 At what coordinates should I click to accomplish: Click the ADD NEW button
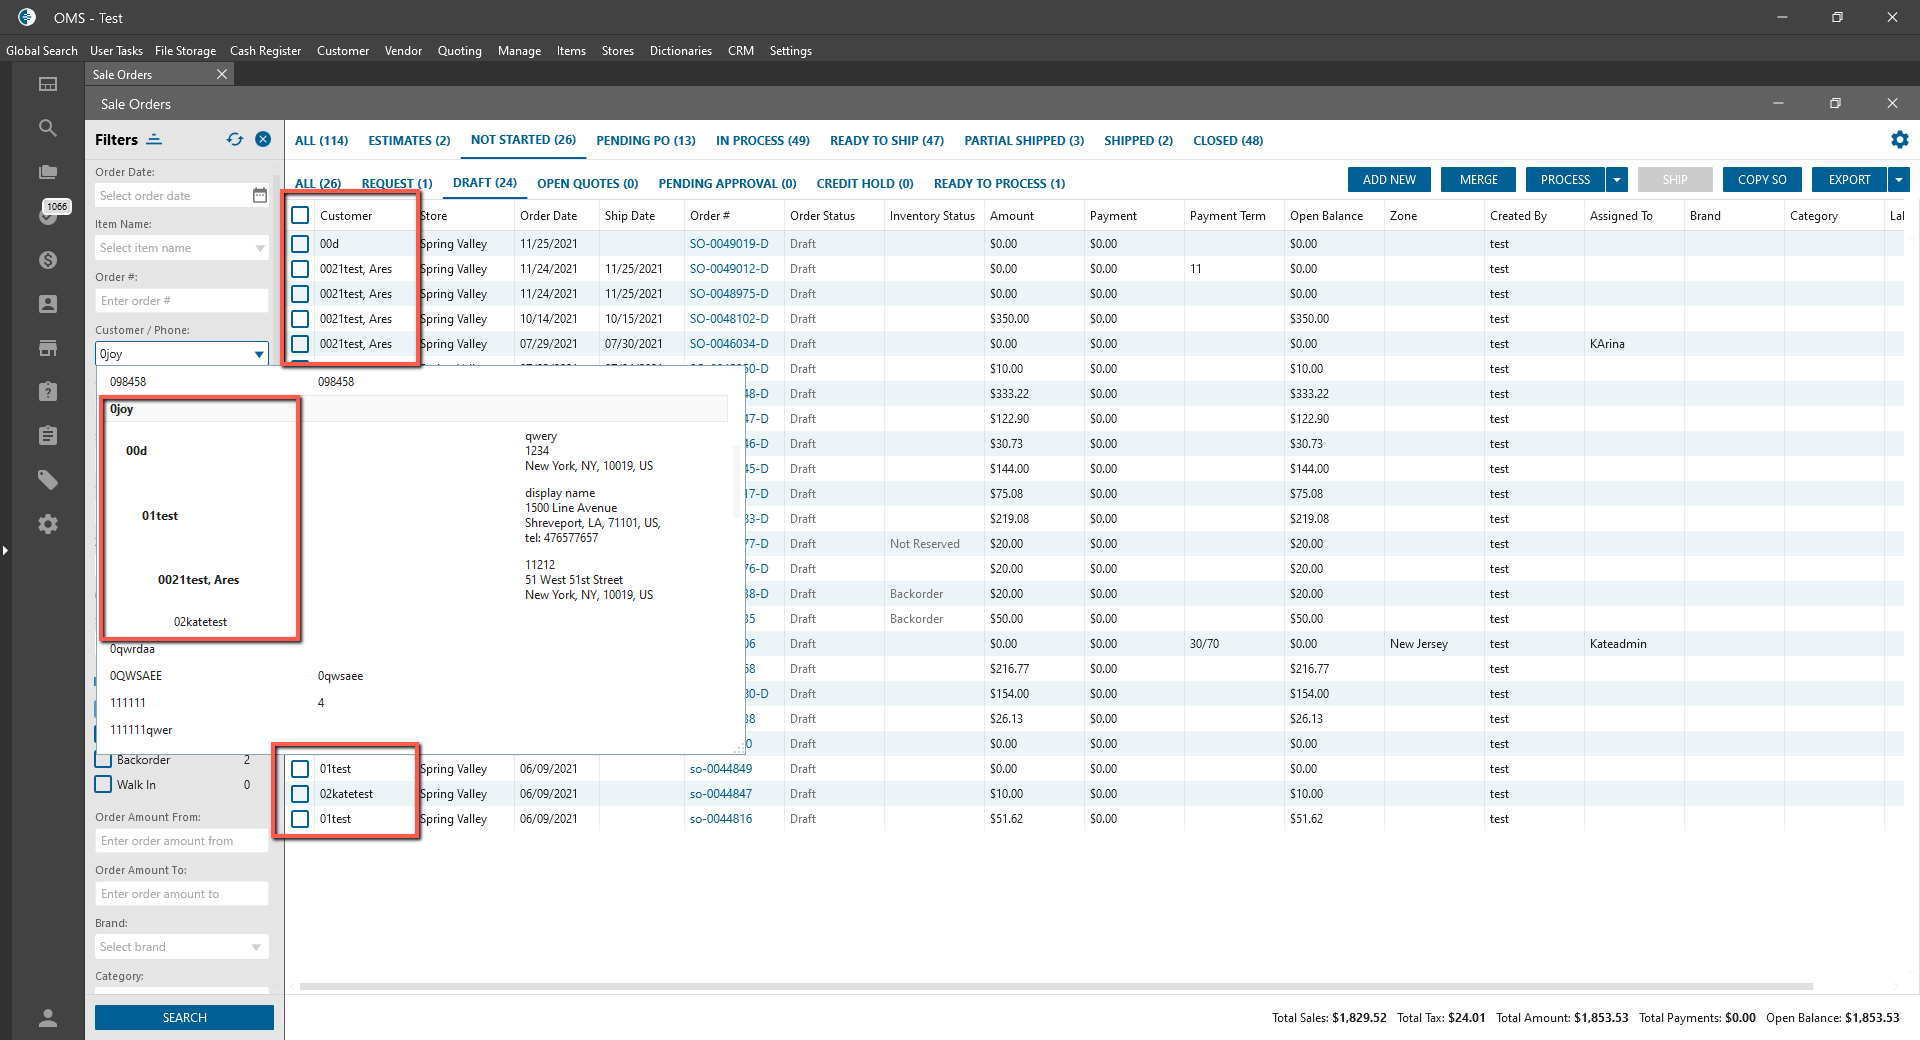click(x=1388, y=180)
